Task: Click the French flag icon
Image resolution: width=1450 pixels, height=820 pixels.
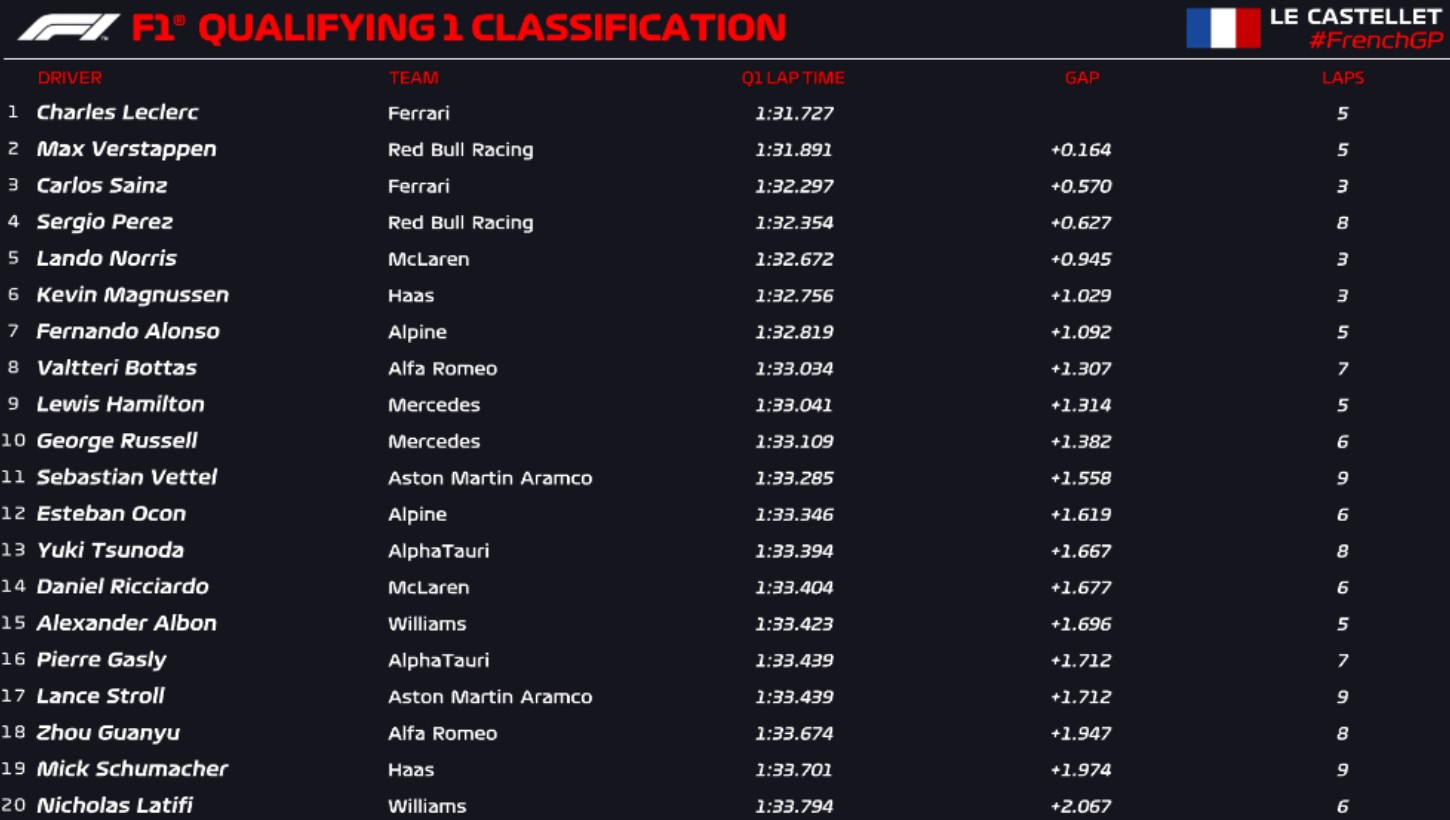Action: point(1223,28)
